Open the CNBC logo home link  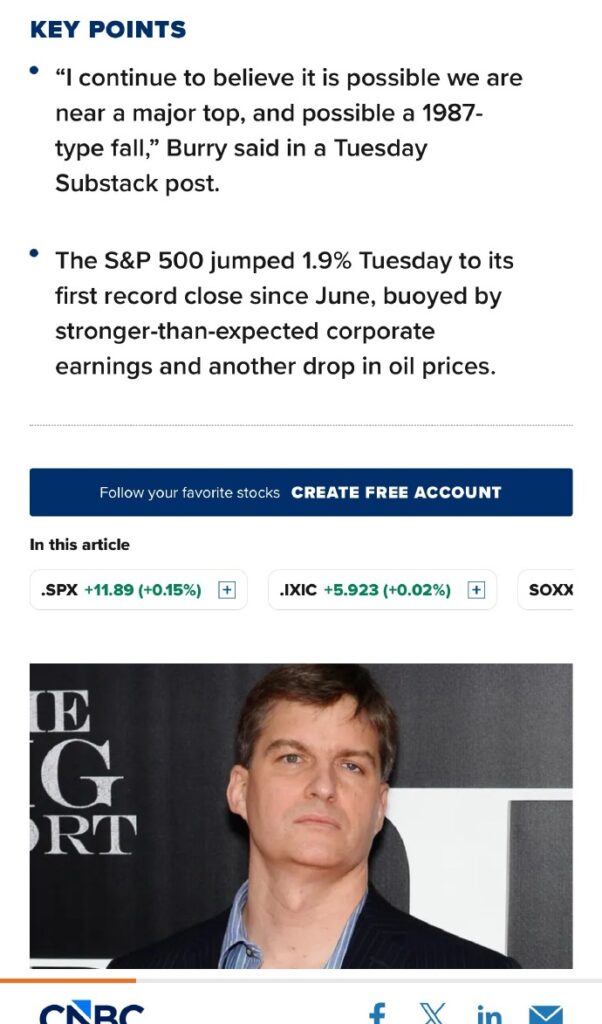click(x=91, y=1012)
